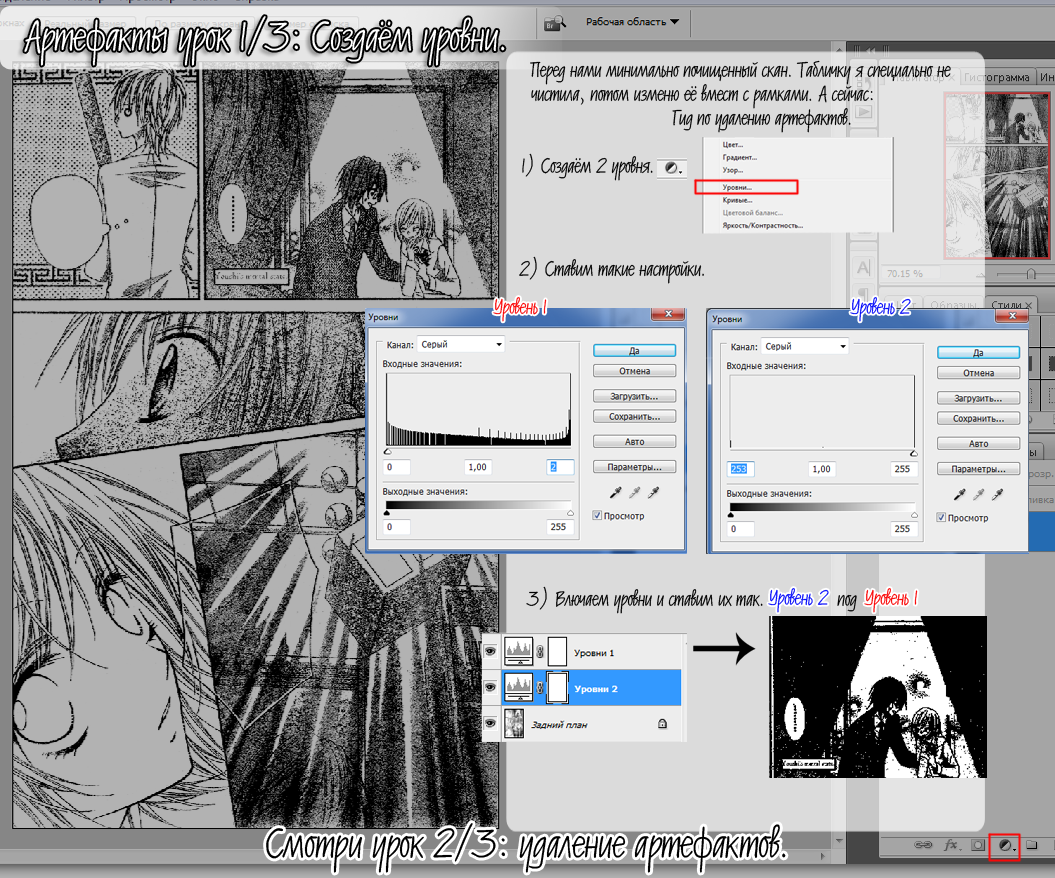Choose Градиент... from the adjustment menu

tap(739, 157)
